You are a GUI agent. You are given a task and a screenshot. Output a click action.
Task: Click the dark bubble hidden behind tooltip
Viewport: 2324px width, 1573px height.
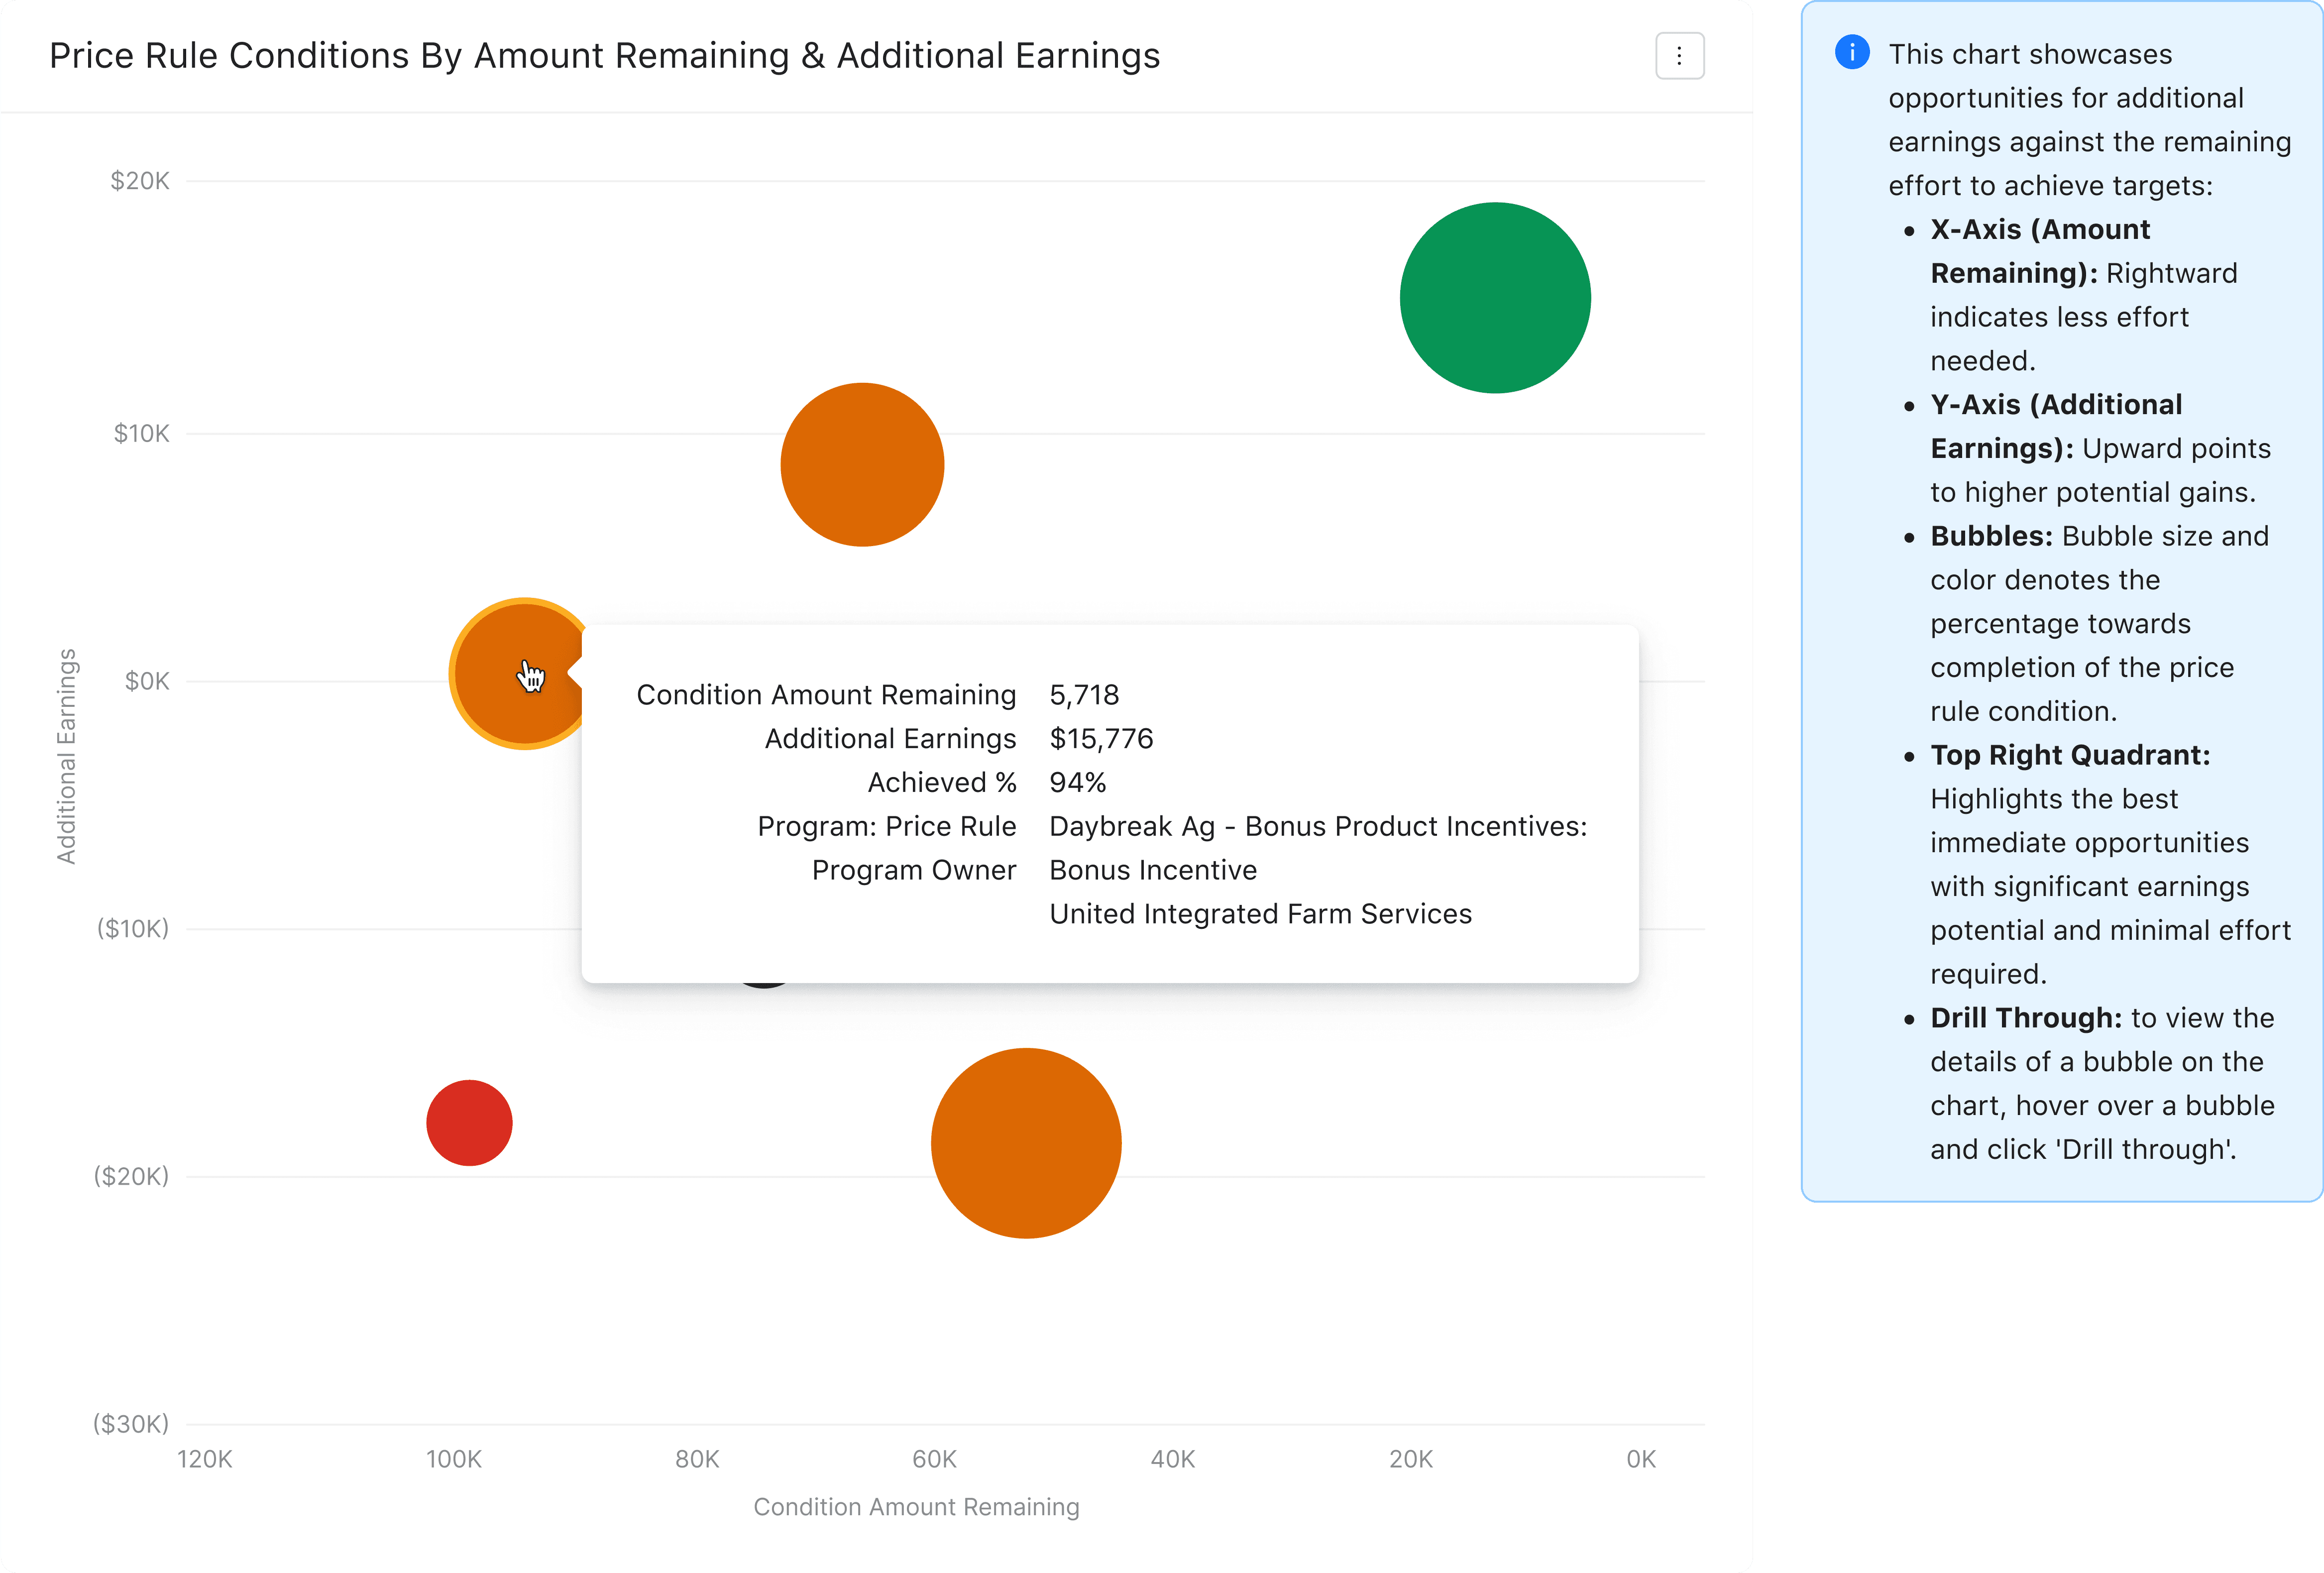(x=763, y=985)
